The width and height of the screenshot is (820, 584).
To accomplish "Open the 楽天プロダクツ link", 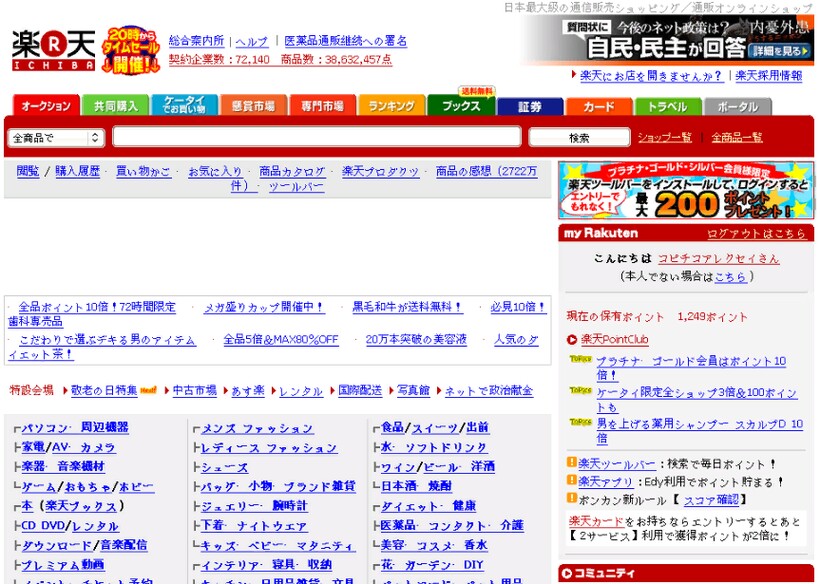I will click(380, 171).
